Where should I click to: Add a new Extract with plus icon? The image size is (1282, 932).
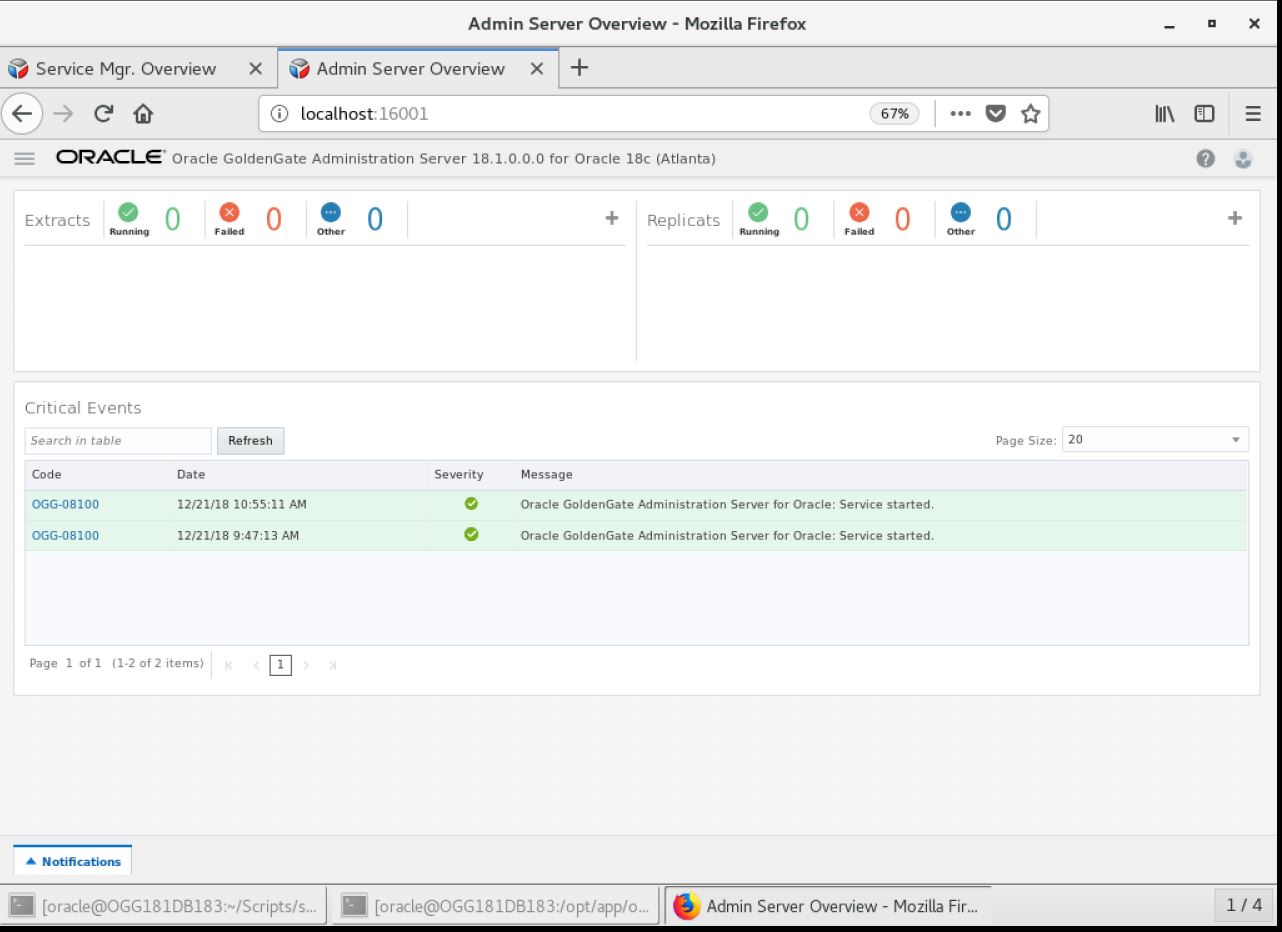point(612,218)
